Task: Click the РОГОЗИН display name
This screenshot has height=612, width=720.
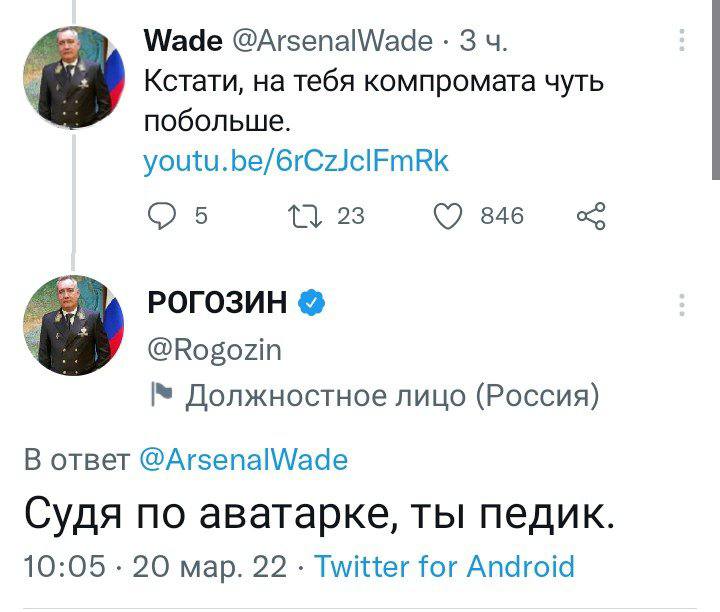Action: click(x=216, y=301)
